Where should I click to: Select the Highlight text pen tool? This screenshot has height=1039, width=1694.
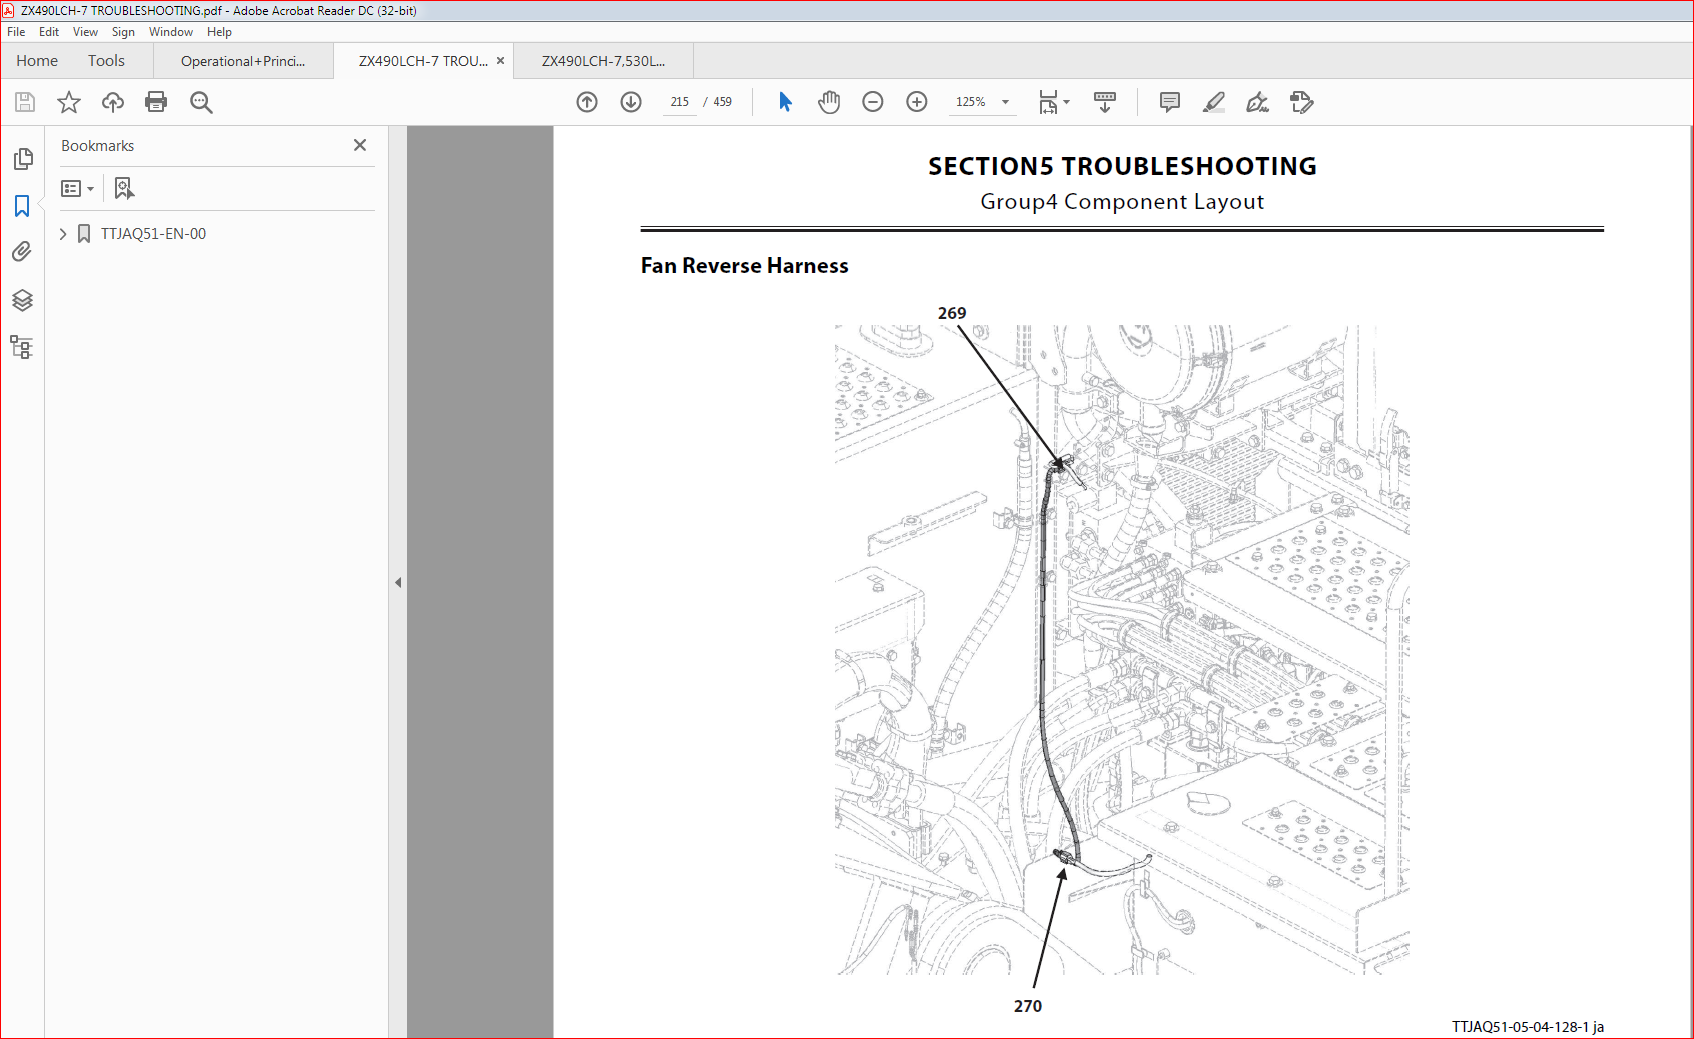1214,102
